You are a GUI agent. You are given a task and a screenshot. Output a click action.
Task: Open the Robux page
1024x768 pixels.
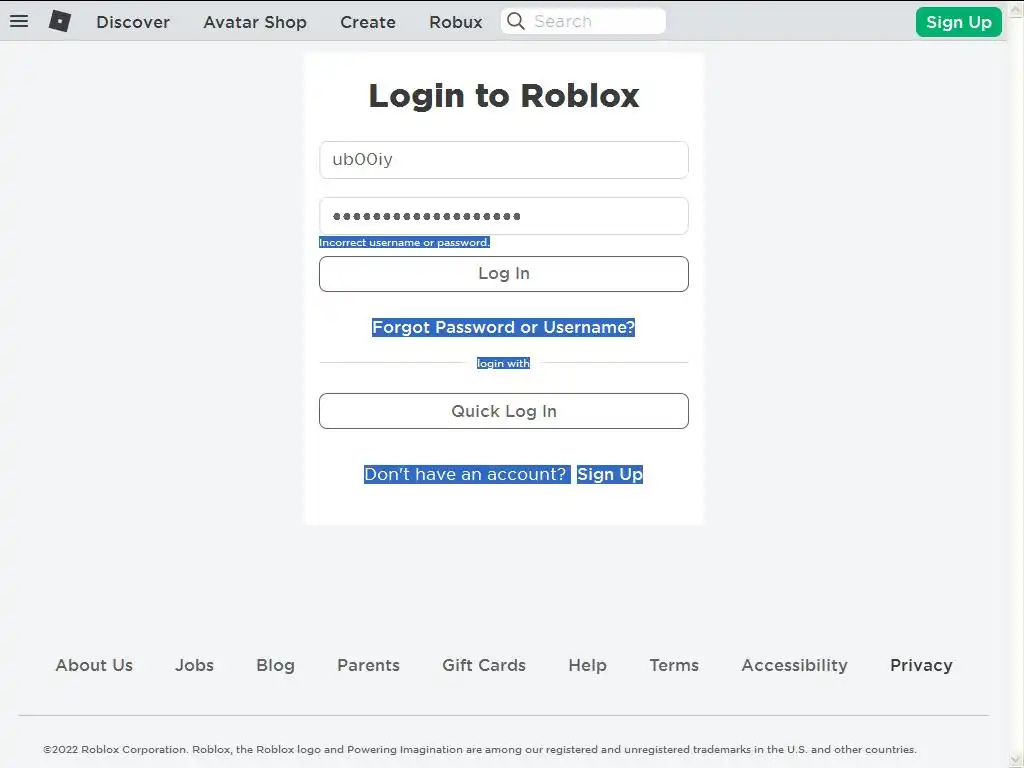[x=455, y=22]
